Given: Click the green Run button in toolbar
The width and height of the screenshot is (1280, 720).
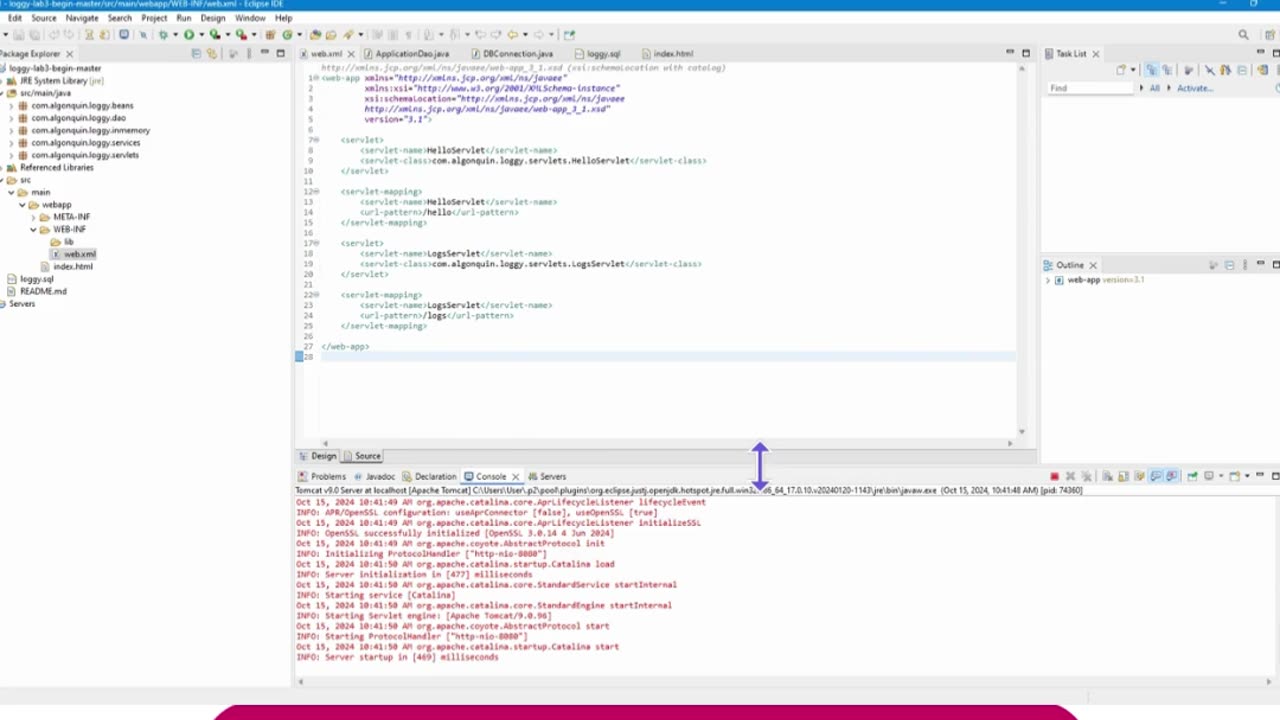Looking at the screenshot, I should tap(189, 35).
